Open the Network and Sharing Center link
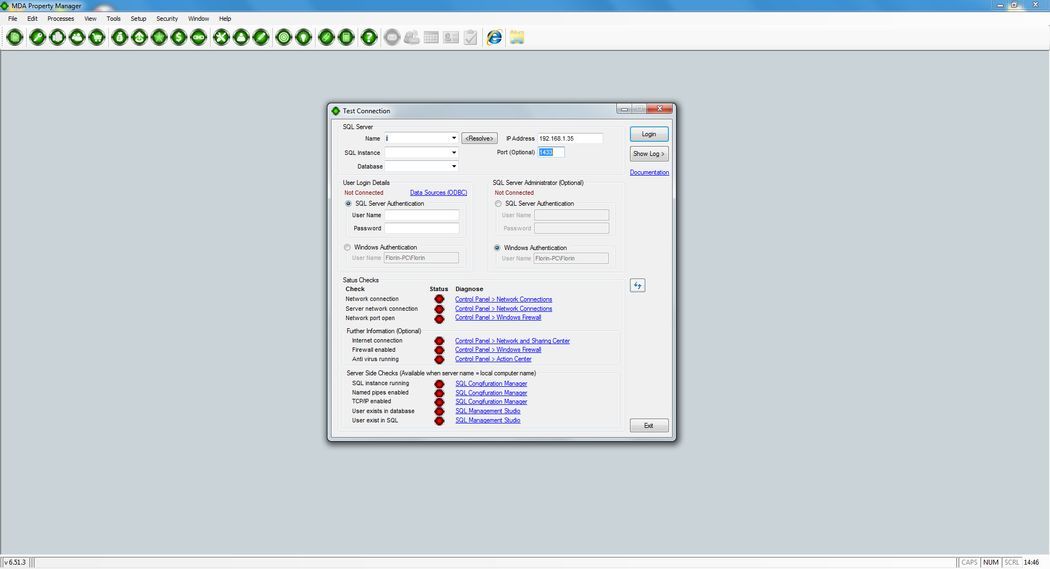 tap(512, 341)
